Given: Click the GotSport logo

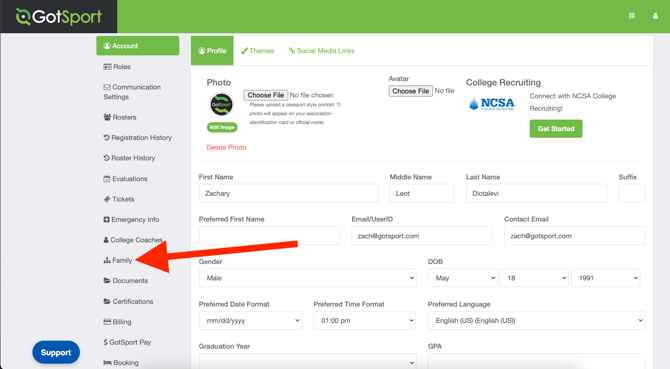Looking at the screenshot, I should (59, 17).
